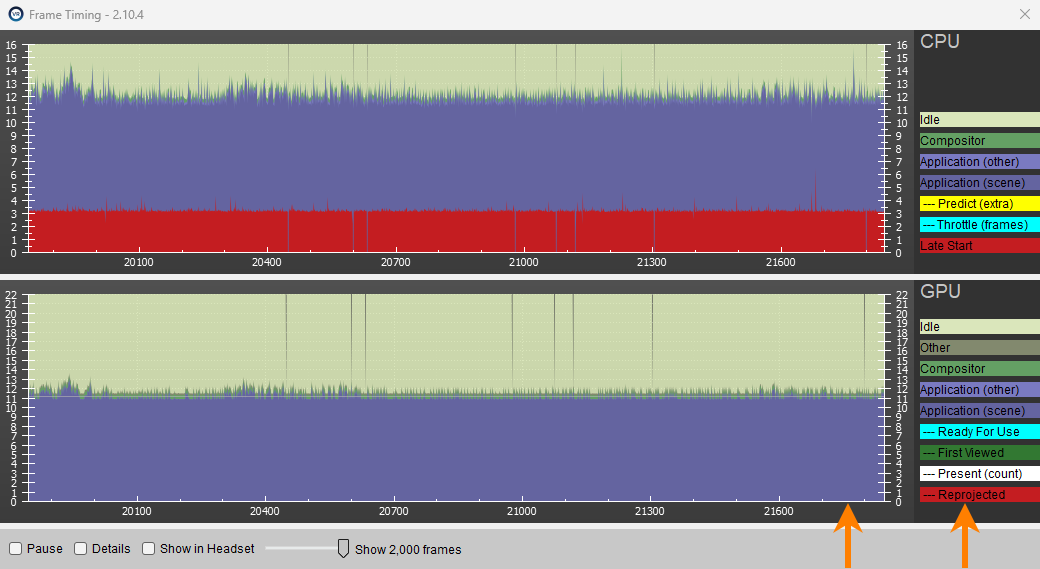Select the white Present (count) legend
The height and width of the screenshot is (569, 1040).
[979, 474]
